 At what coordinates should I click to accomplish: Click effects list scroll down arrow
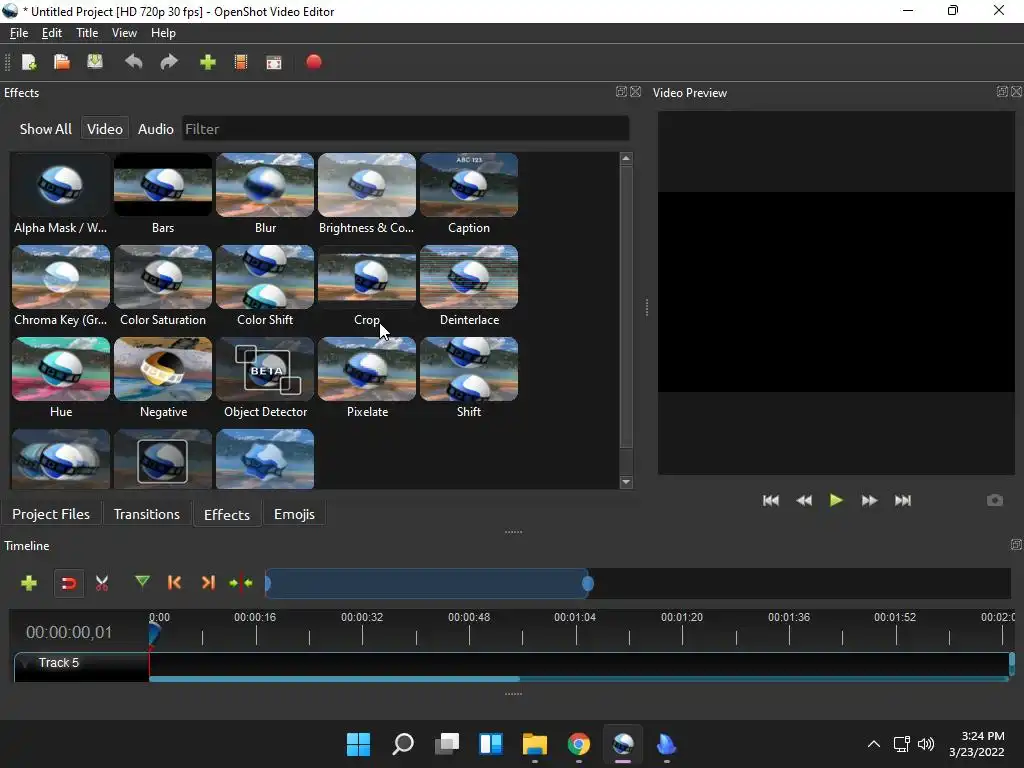626,482
